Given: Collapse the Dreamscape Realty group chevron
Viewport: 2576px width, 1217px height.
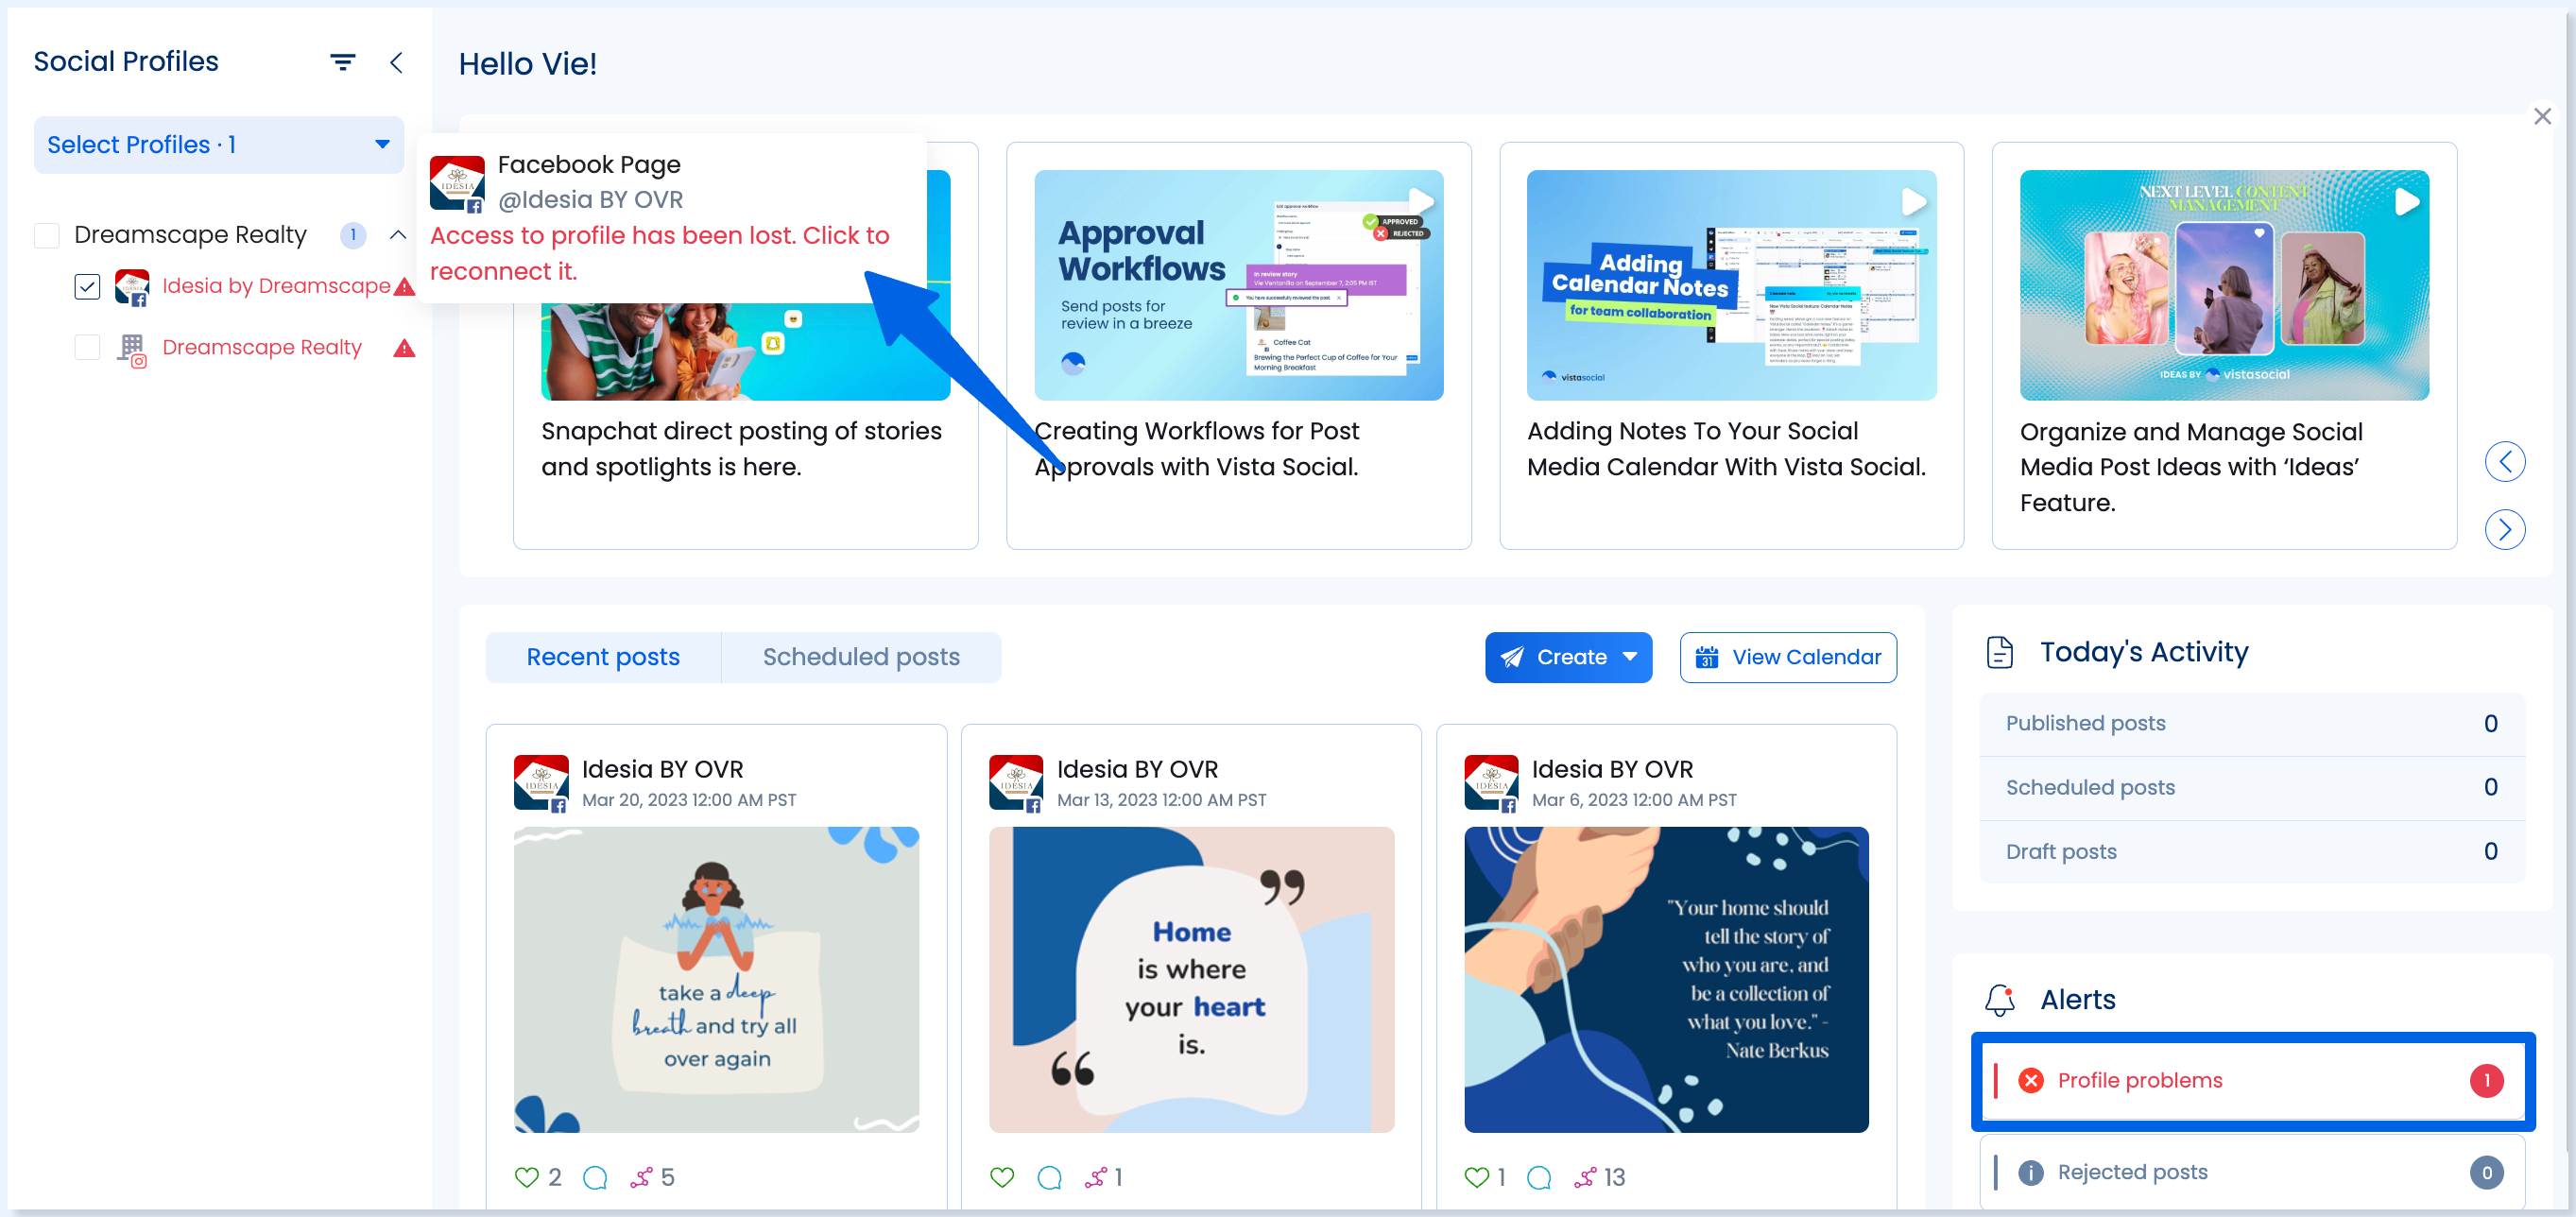Looking at the screenshot, I should [x=398, y=235].
